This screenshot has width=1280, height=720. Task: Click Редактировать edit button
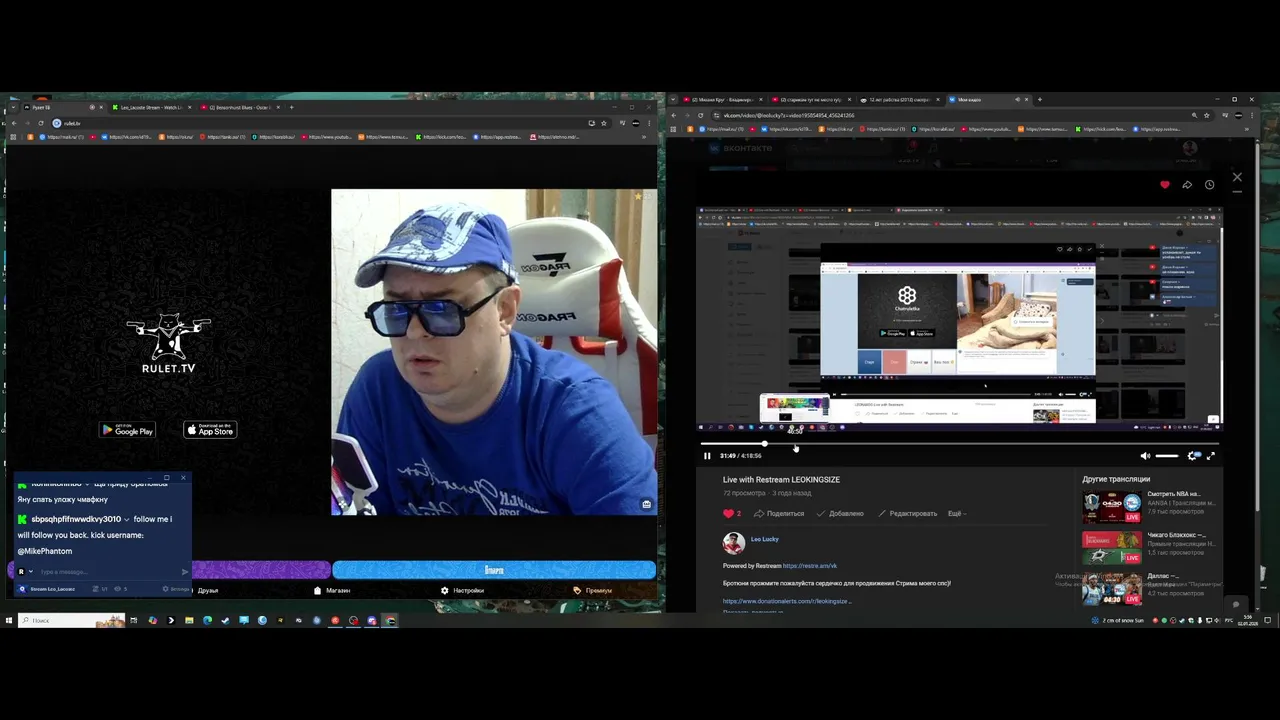click(908, 513)
